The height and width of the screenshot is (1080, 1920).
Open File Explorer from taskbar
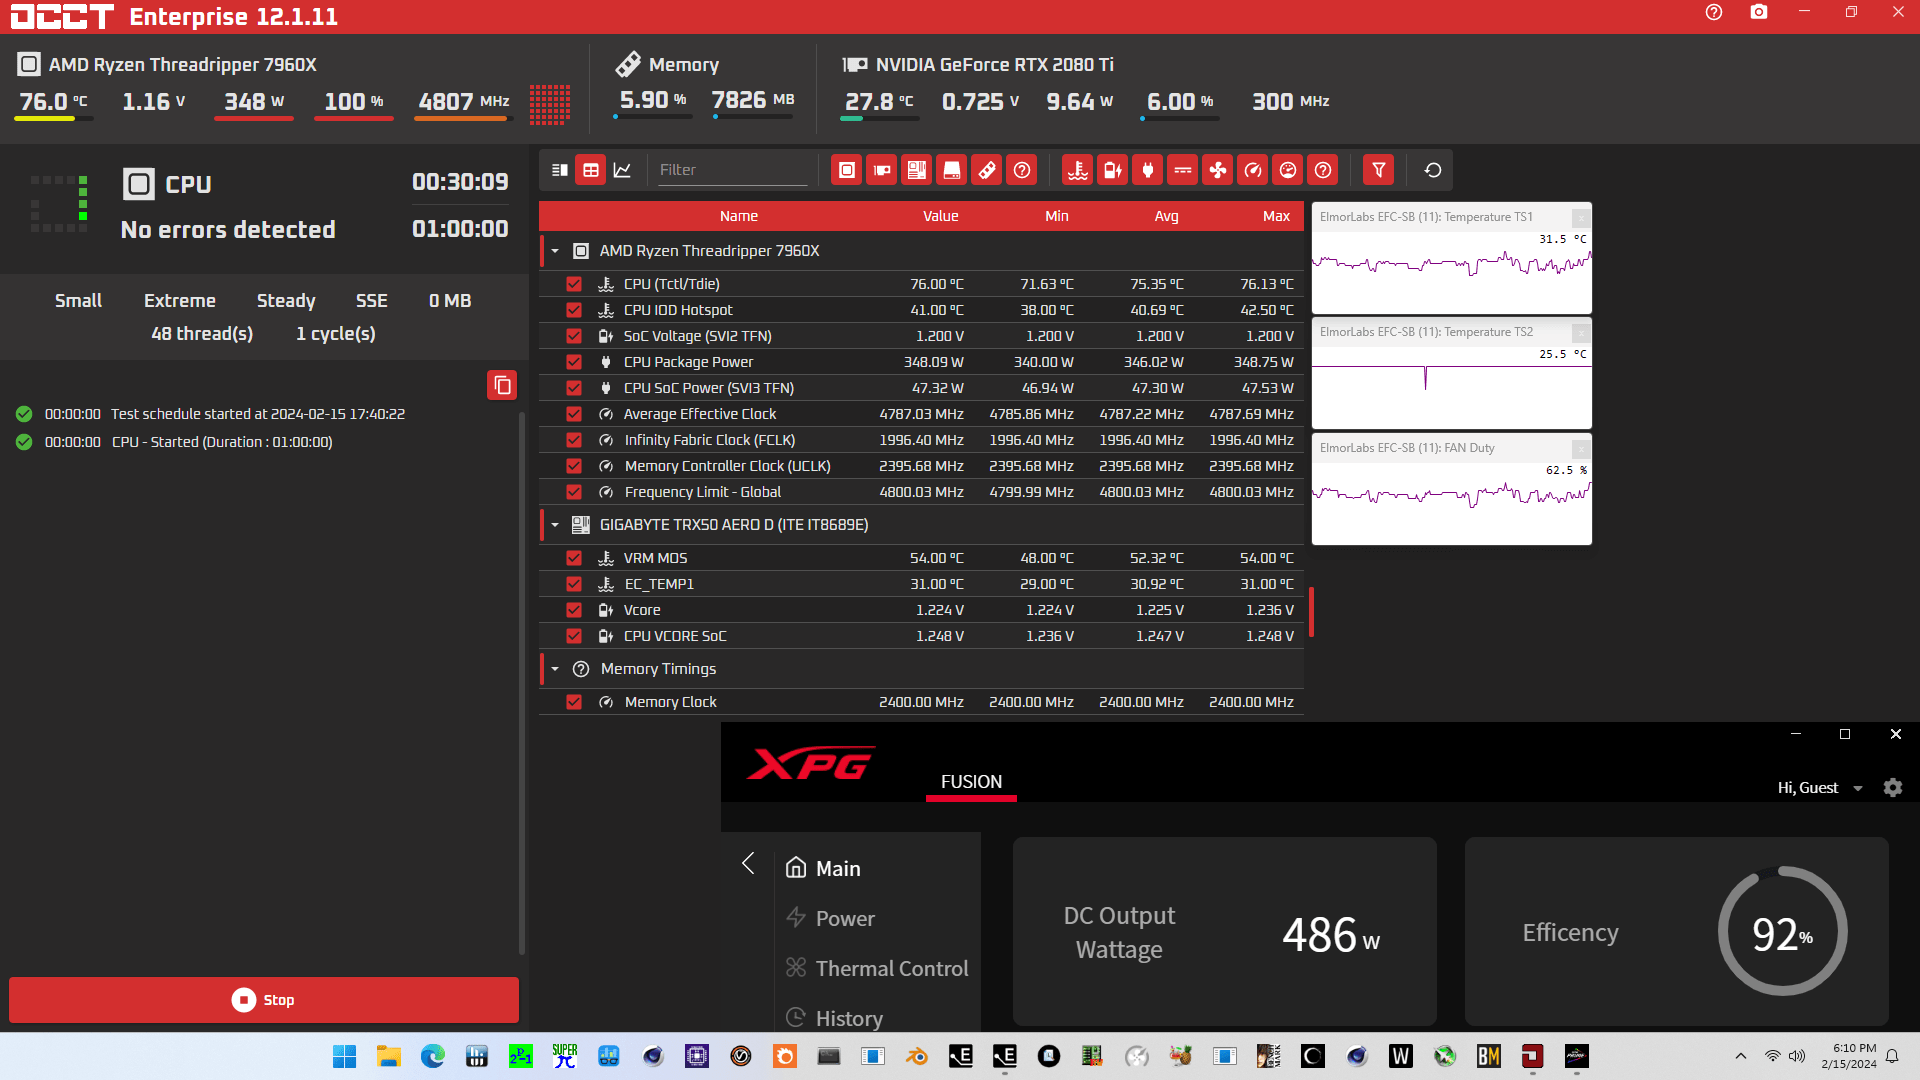pos(388,1056)
